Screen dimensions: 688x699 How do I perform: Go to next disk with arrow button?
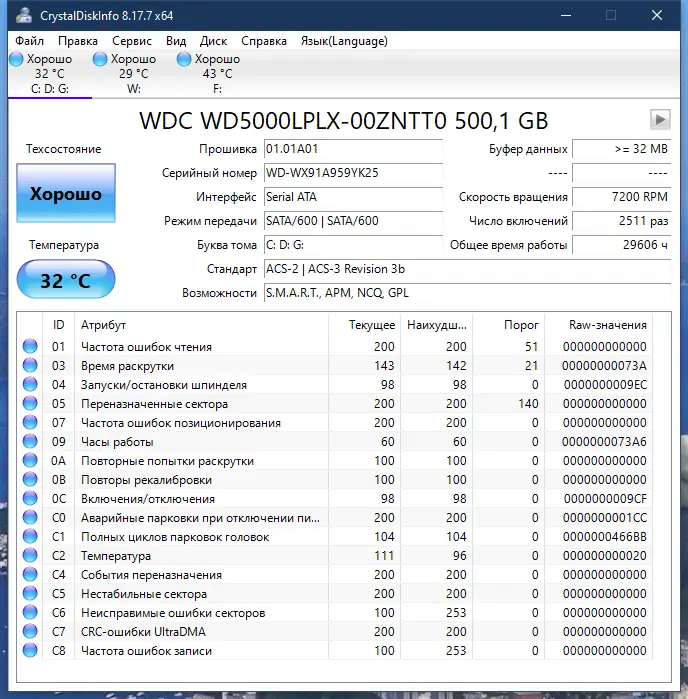click(660, 119)
